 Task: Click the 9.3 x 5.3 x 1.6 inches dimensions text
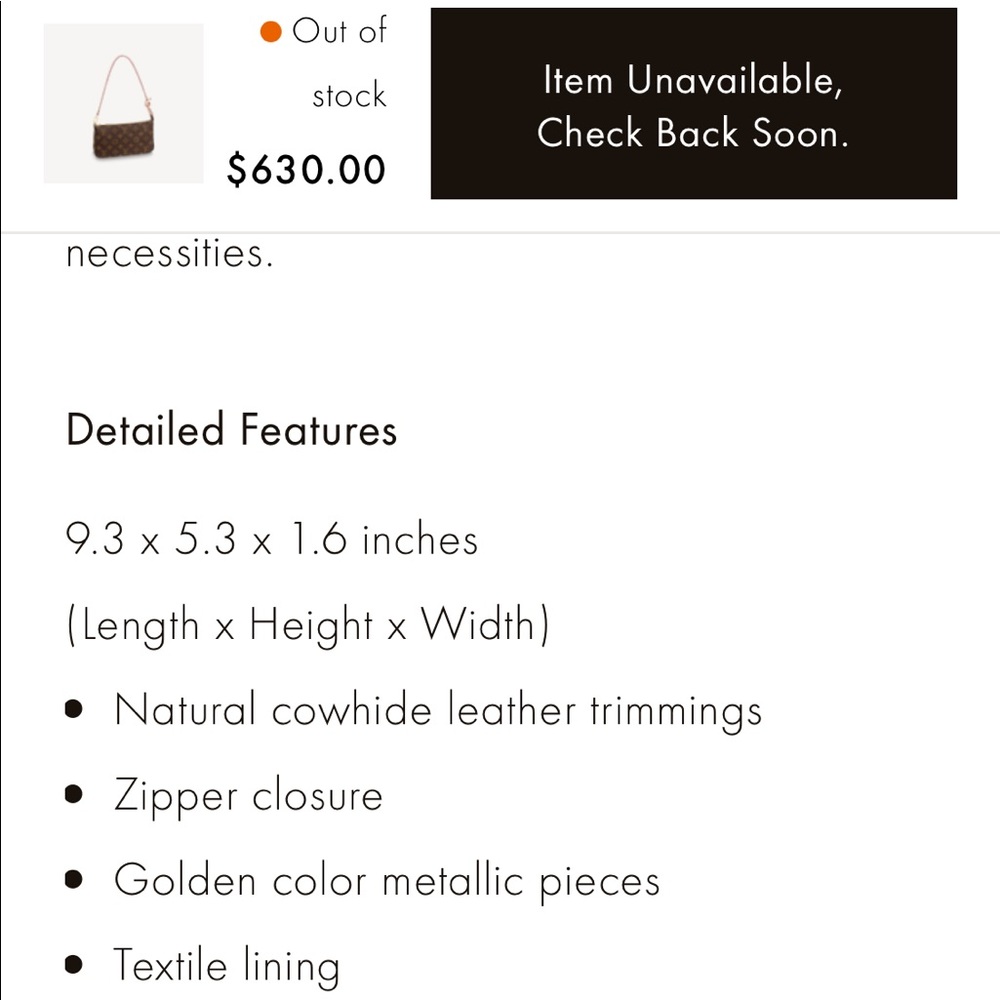coord(272,539)
